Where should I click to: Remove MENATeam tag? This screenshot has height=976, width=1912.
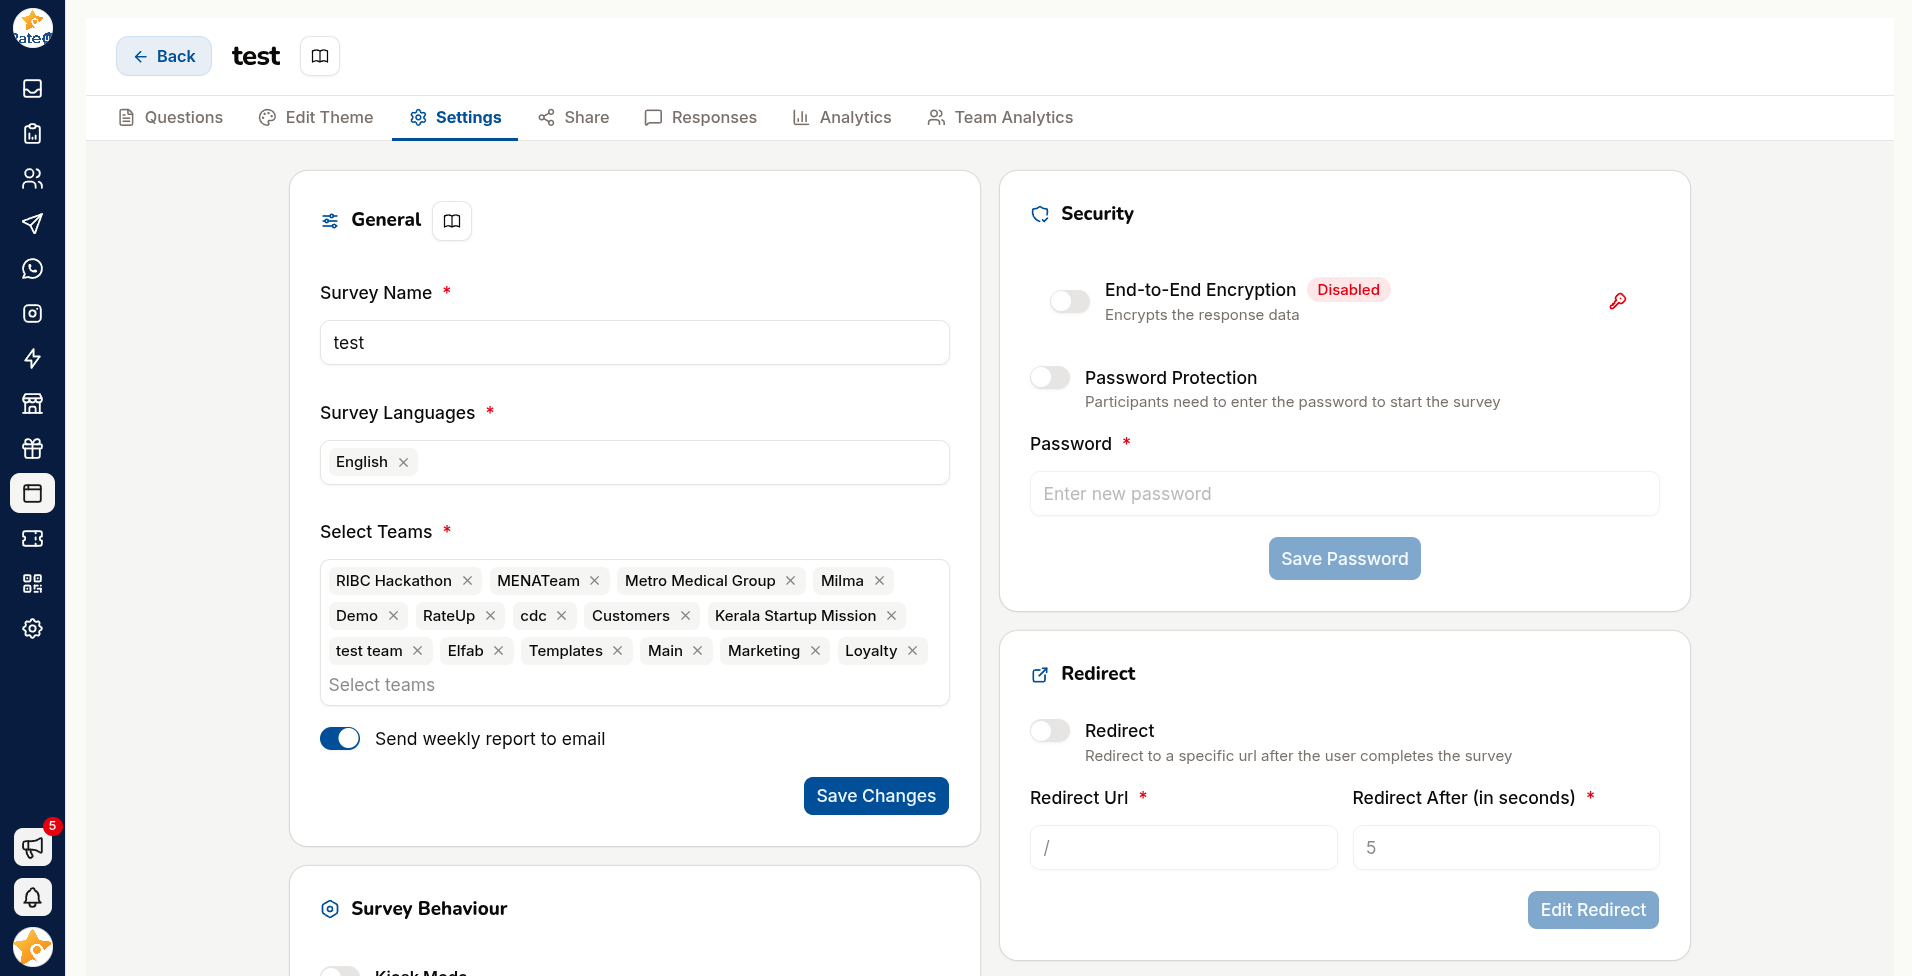pyautogui.click(x=594, y=581)
